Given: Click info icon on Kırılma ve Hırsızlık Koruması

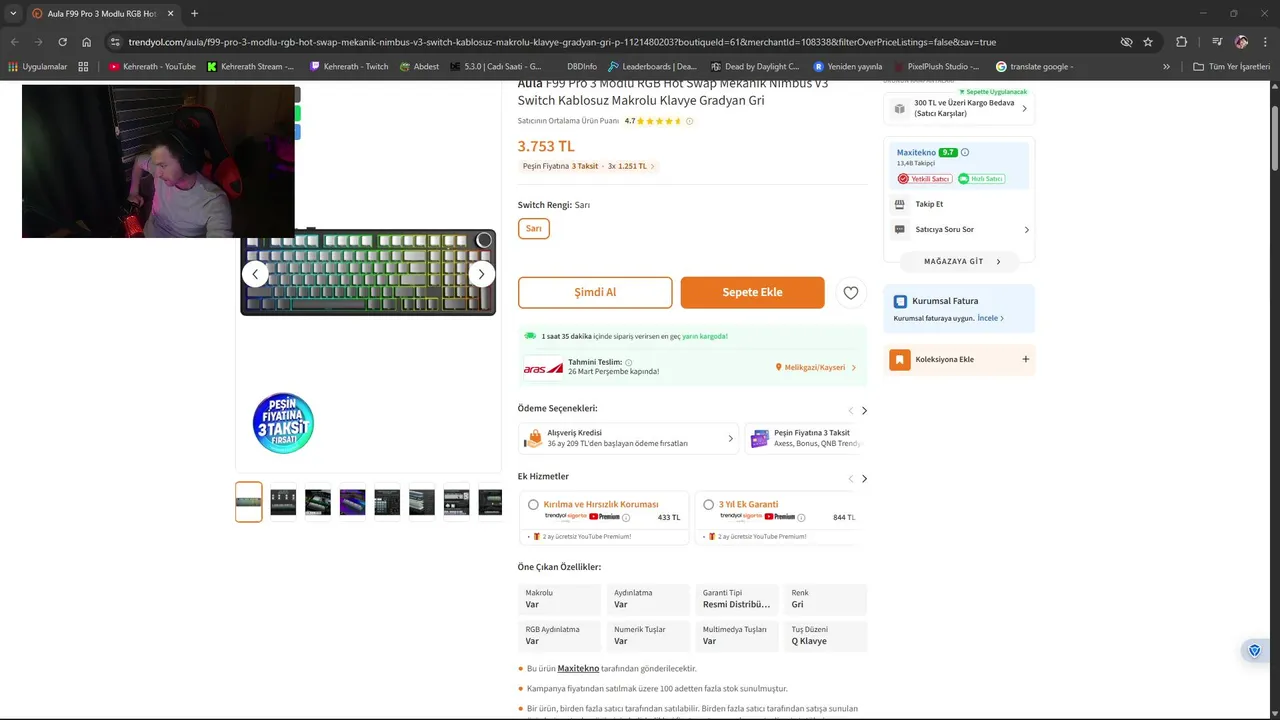Looking at the screenshot, I should (x=626, y=517).
